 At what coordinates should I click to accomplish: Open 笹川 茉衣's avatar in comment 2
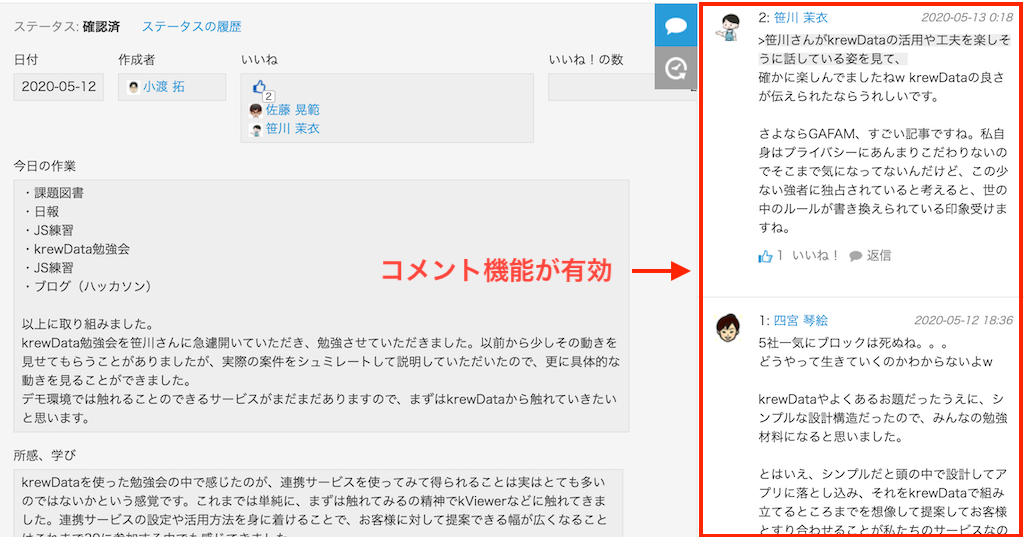pos(729,27)
